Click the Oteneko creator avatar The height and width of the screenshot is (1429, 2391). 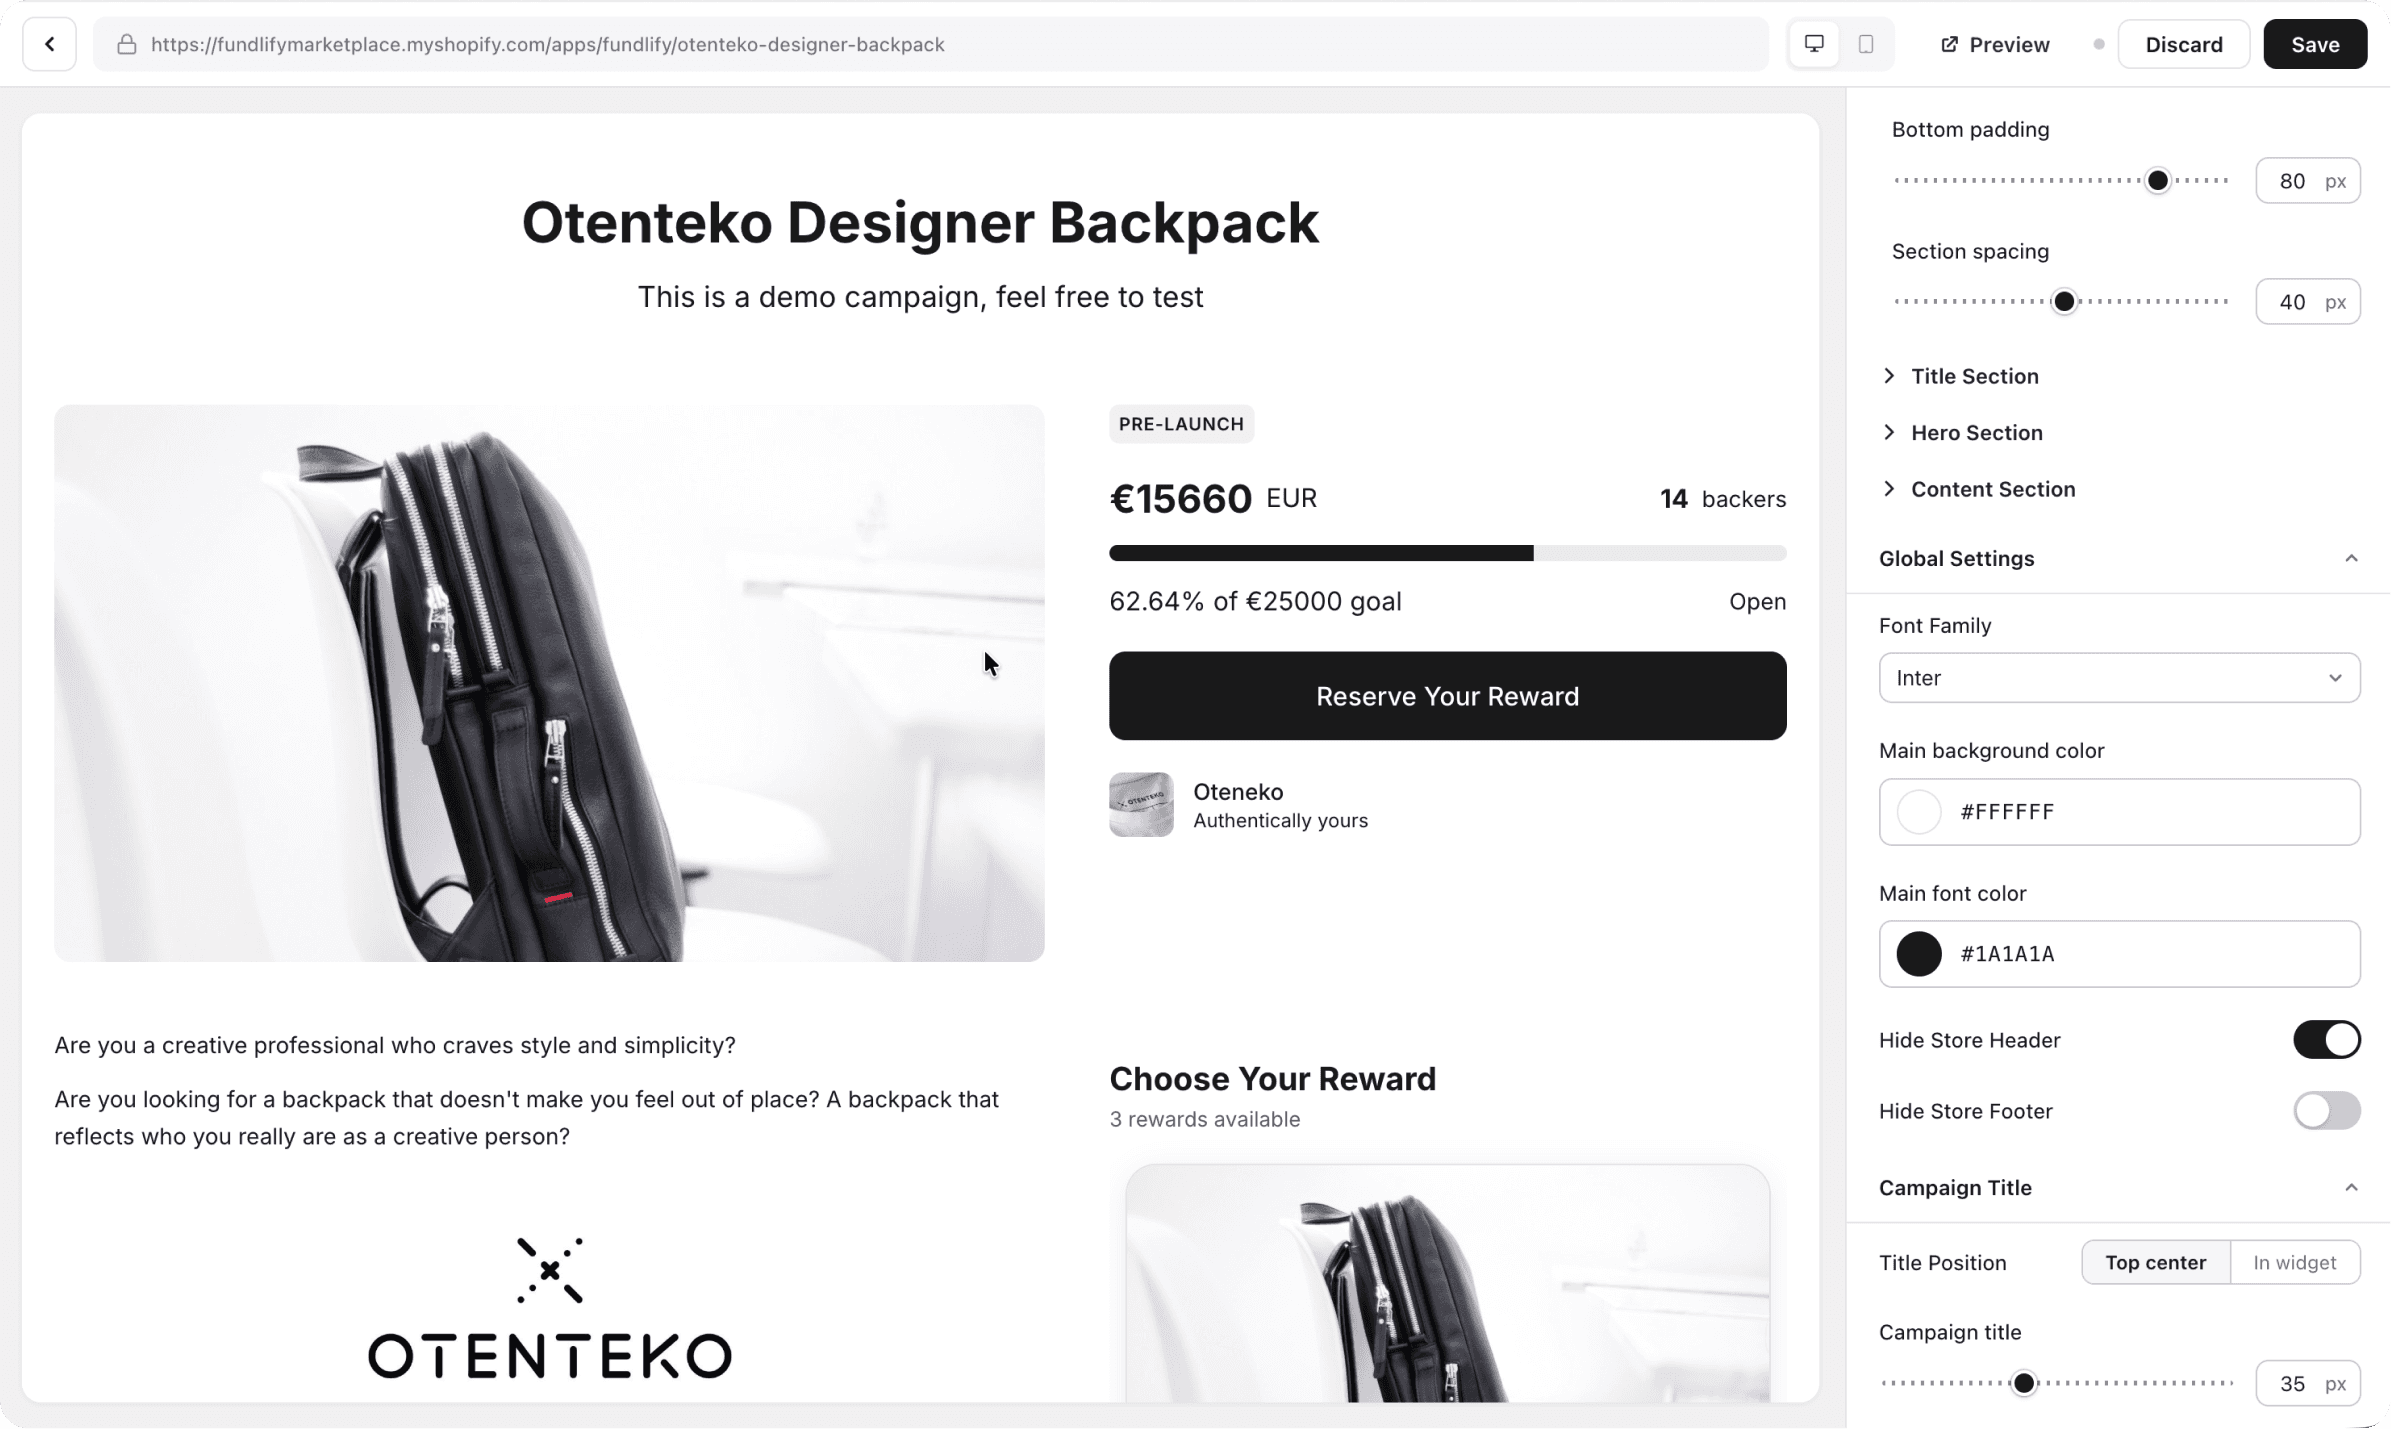click(x=1141, y=805)
